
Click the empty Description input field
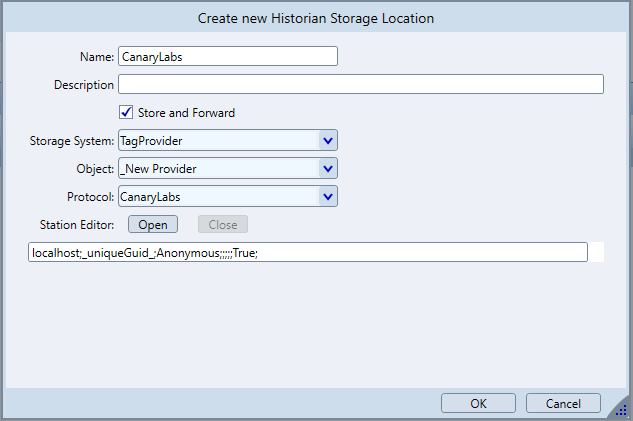pos(360,84)
